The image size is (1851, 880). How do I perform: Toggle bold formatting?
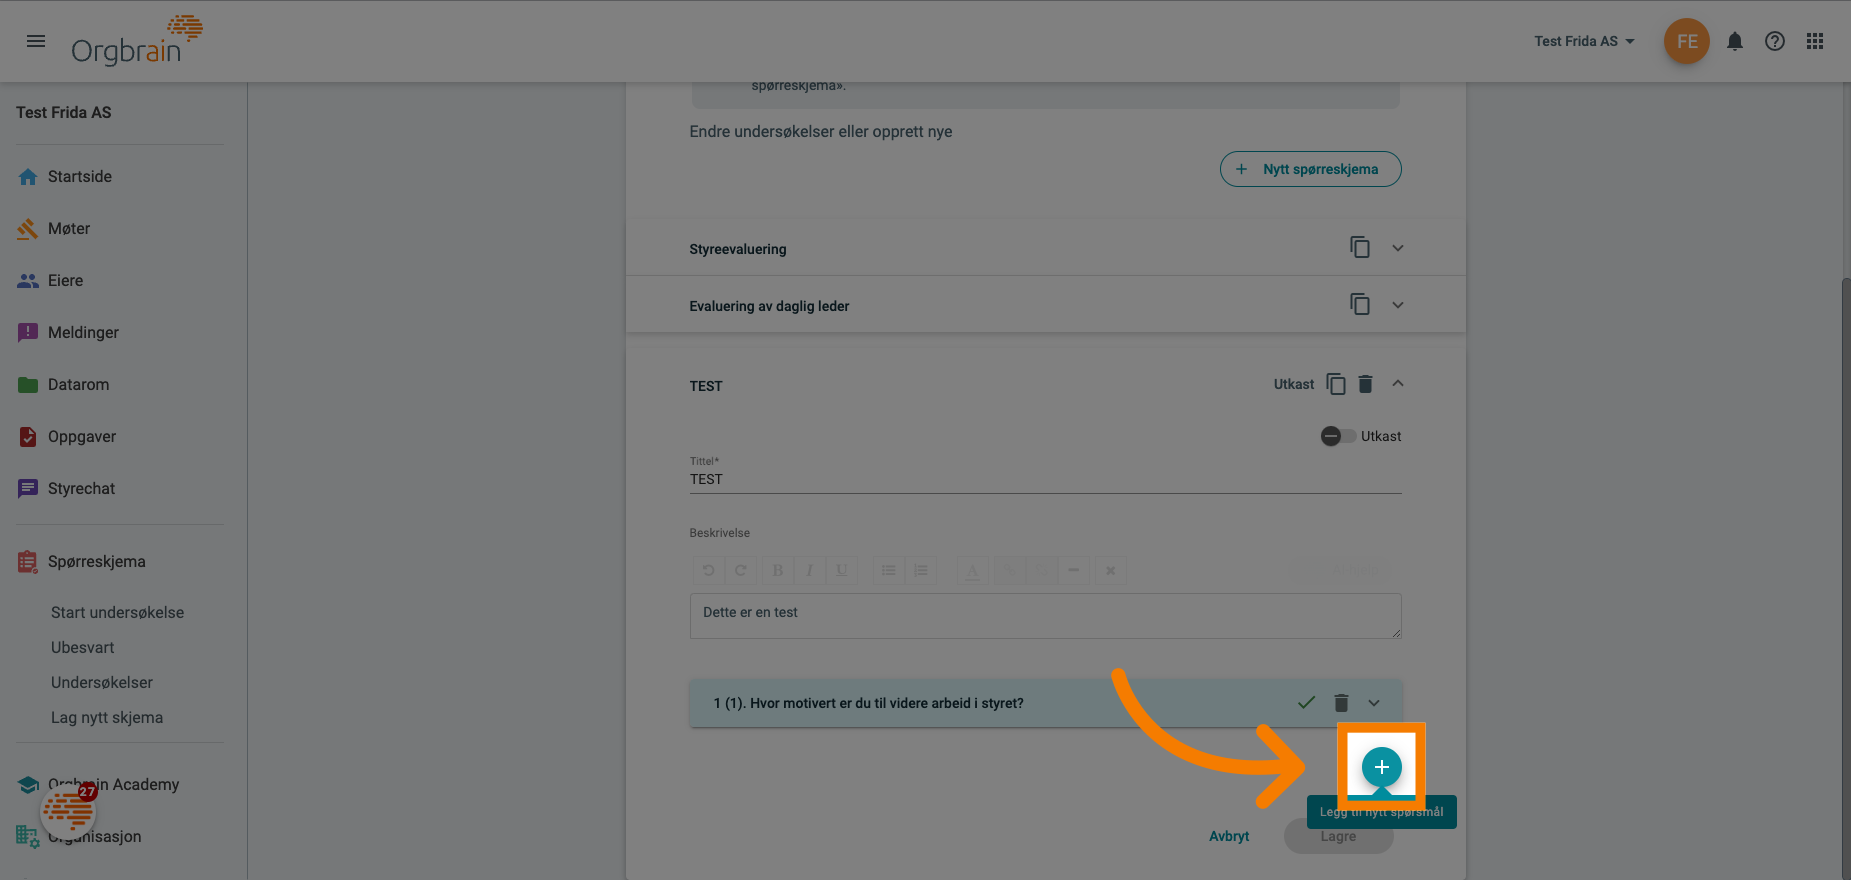pos(777,570)
